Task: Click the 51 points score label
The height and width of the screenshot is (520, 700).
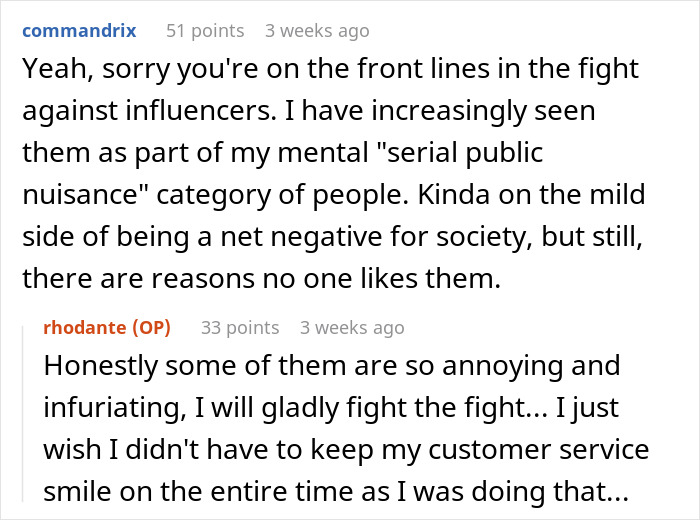Action: [x=205, y=31]
